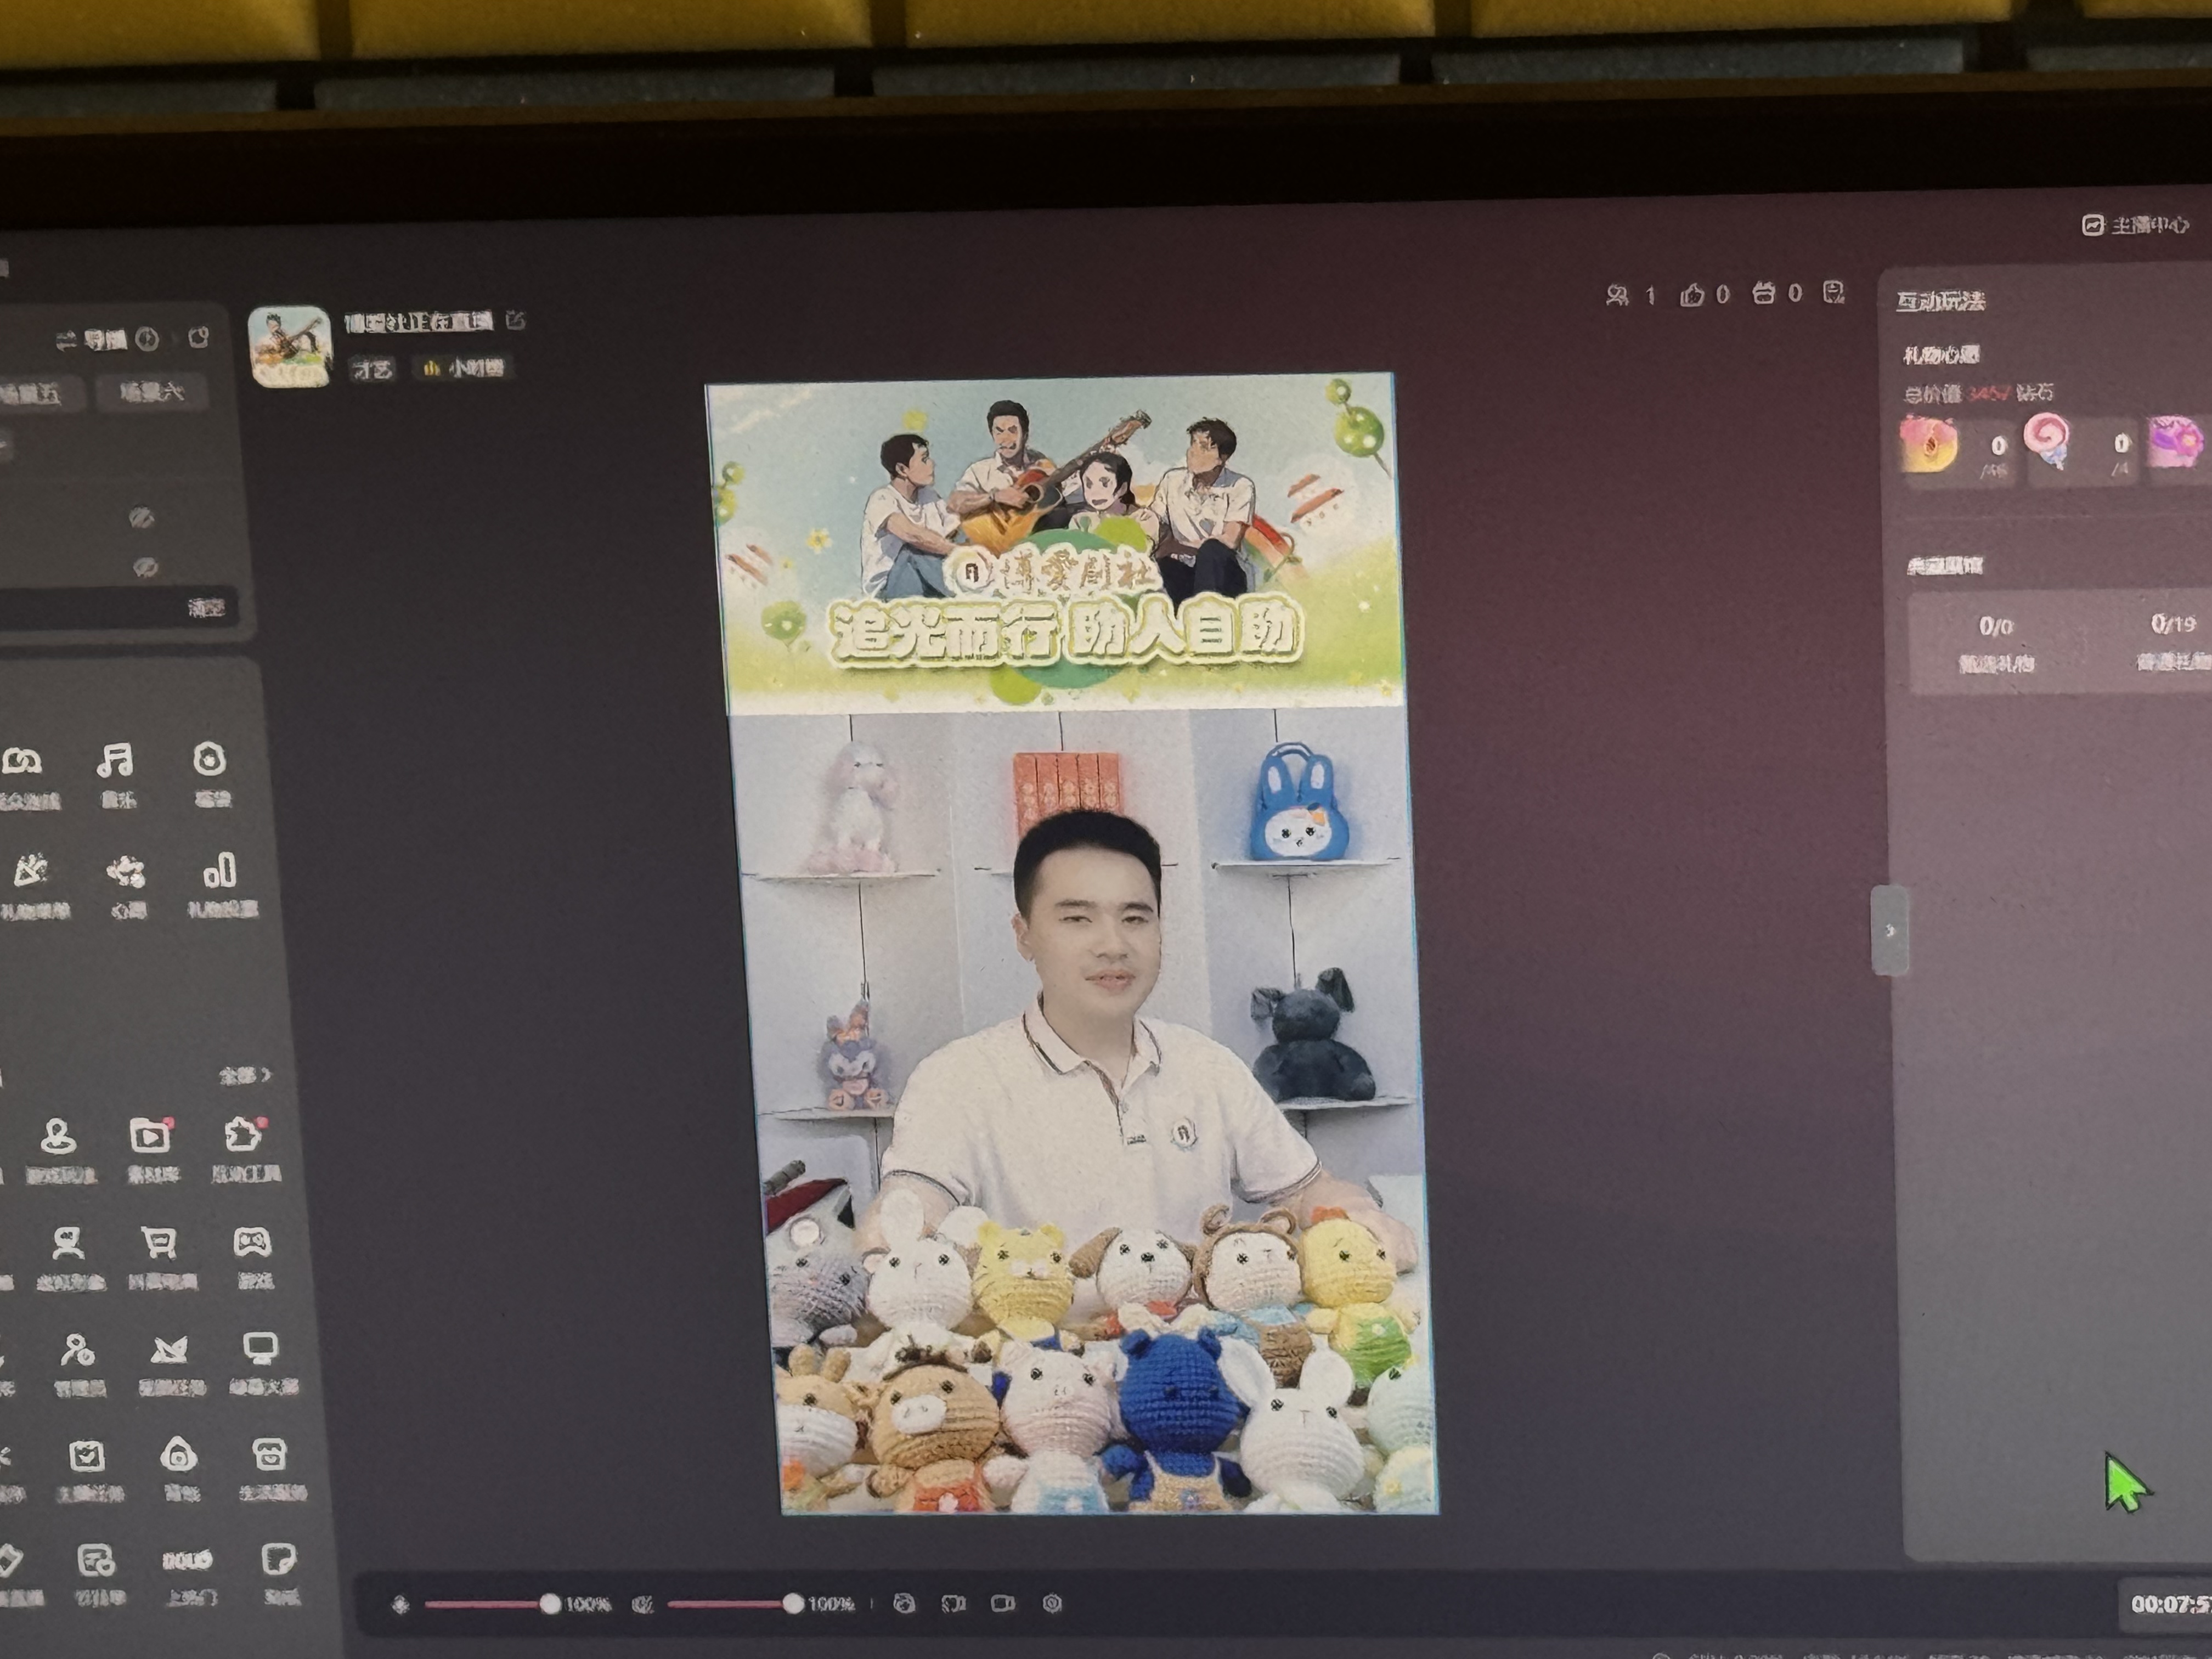Screen dimensions: 2212x1659
Task: Click the thumbs-up likes icon
Action: tap(1692, 294)
